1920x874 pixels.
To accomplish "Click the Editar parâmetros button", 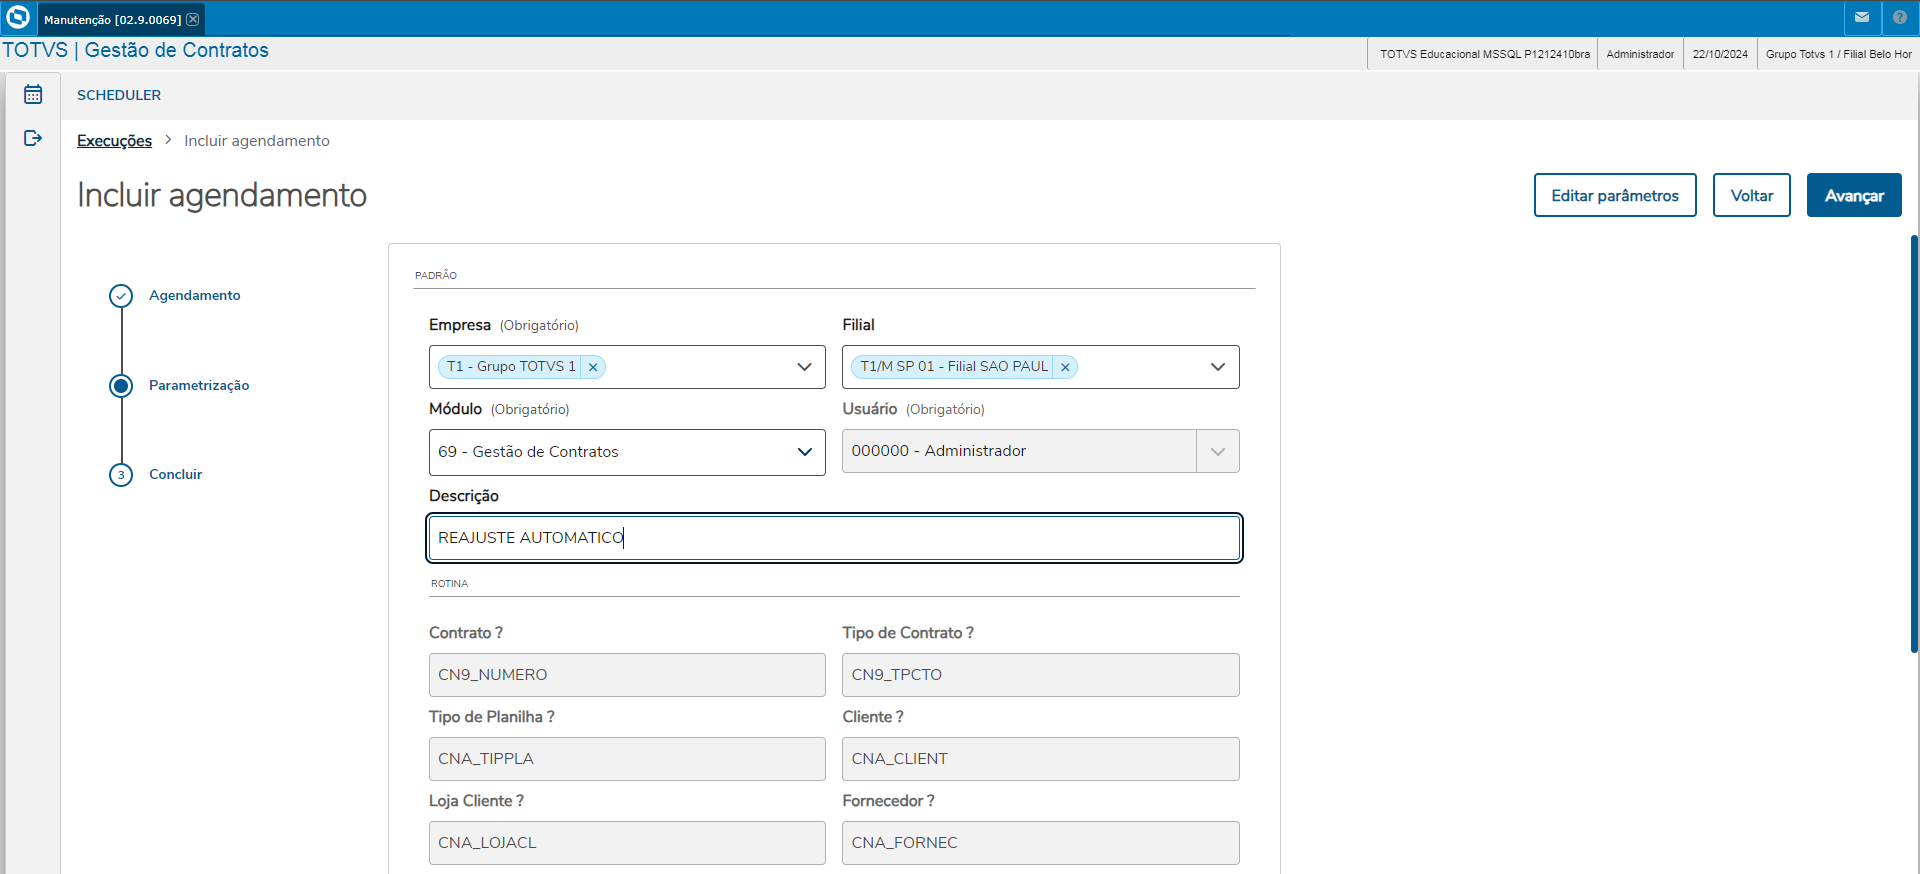I will pos(1614,195).
